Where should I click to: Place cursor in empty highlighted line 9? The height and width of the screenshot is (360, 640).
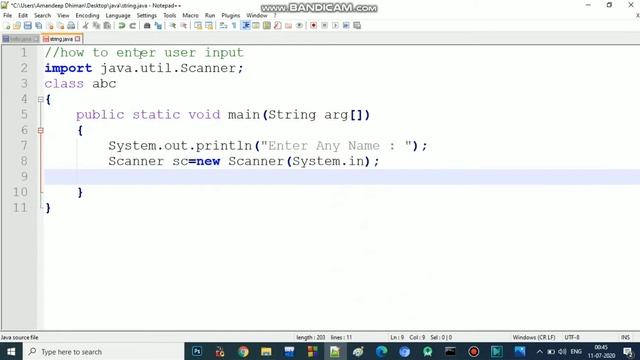(342, 177)
